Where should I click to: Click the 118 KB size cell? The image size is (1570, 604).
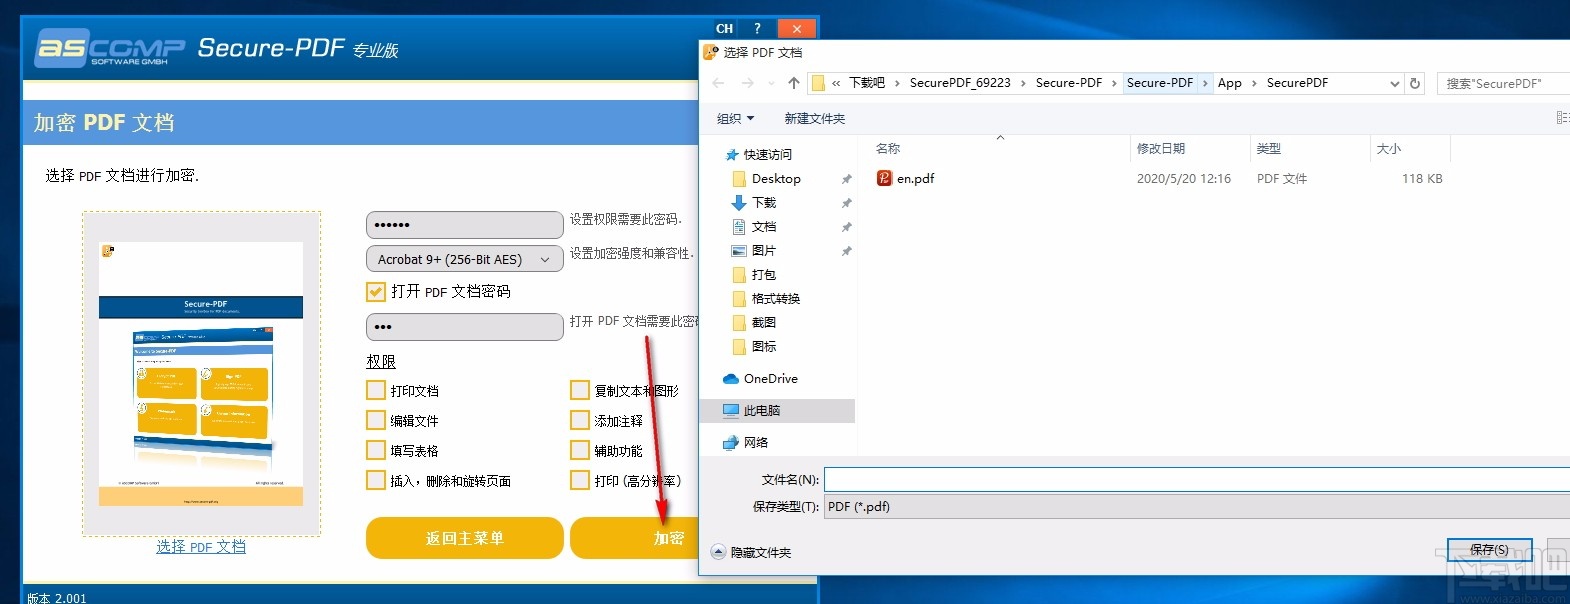pos(1422,179)
